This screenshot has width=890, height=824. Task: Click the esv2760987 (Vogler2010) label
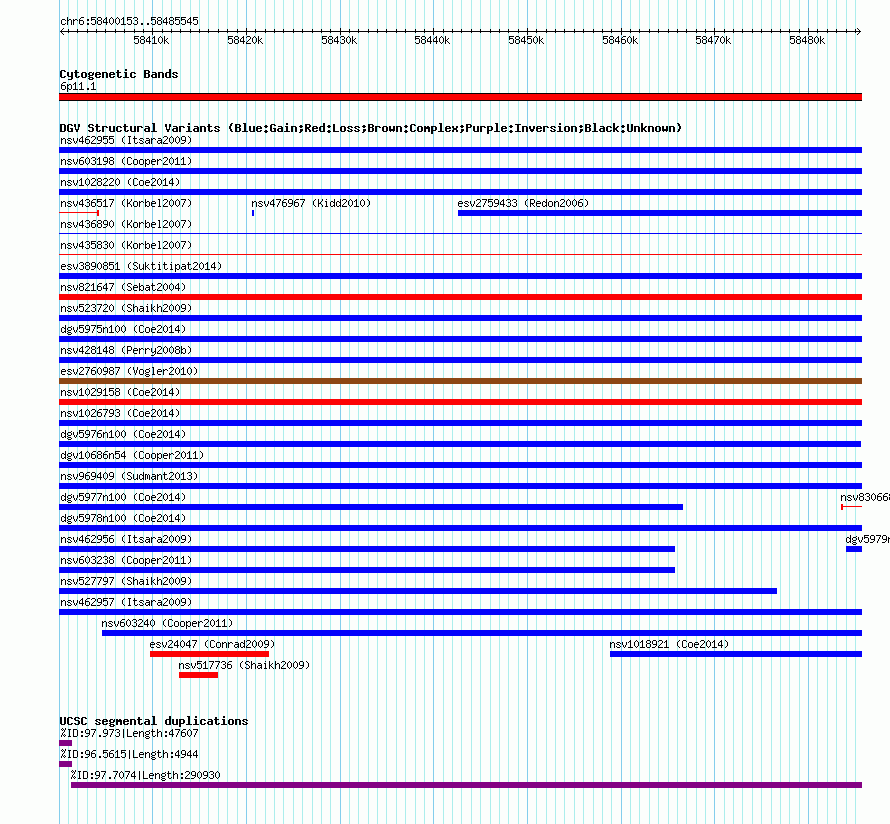(129, 371)
